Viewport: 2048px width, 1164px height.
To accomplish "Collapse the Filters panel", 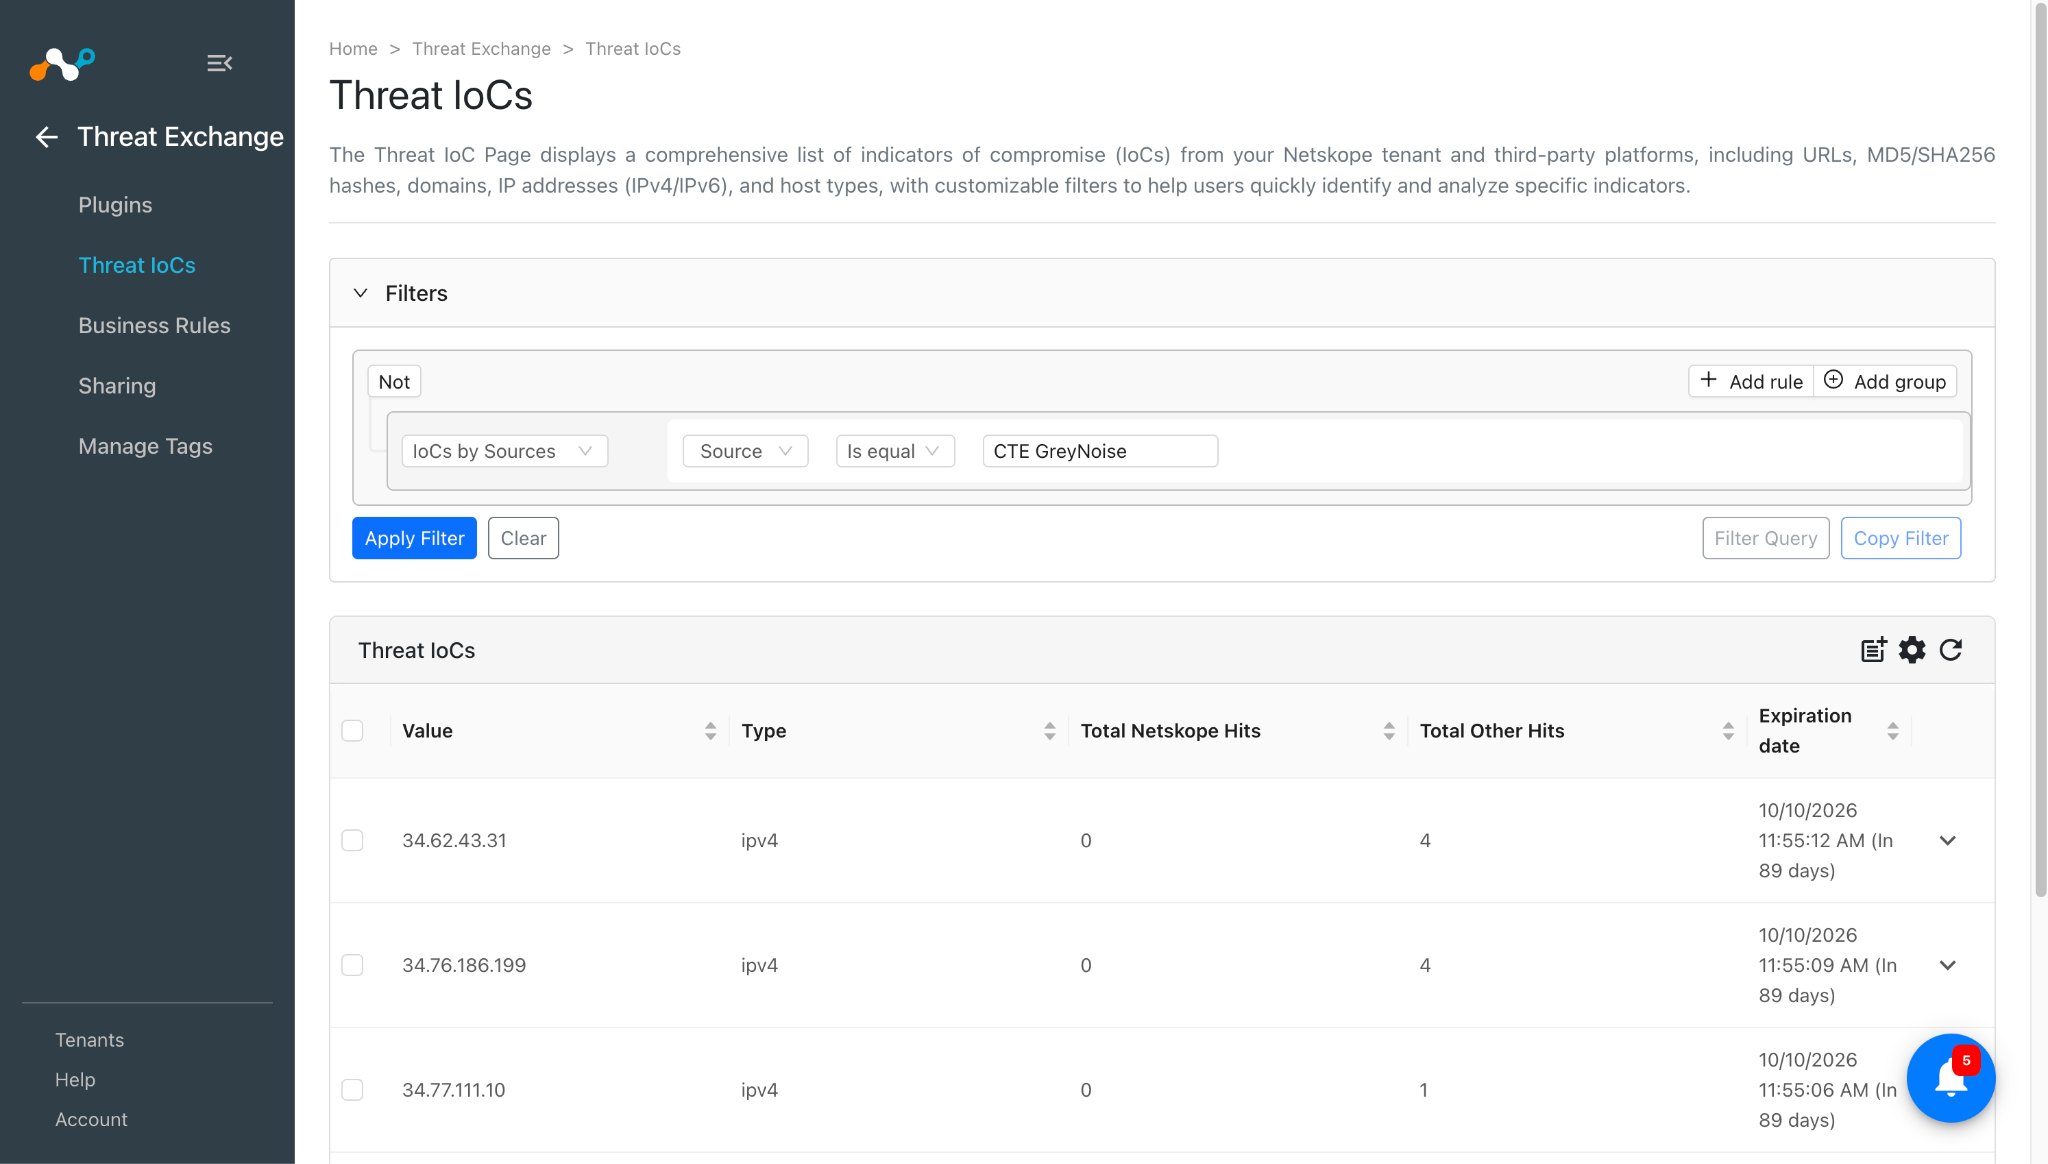I will pos(360,293).
